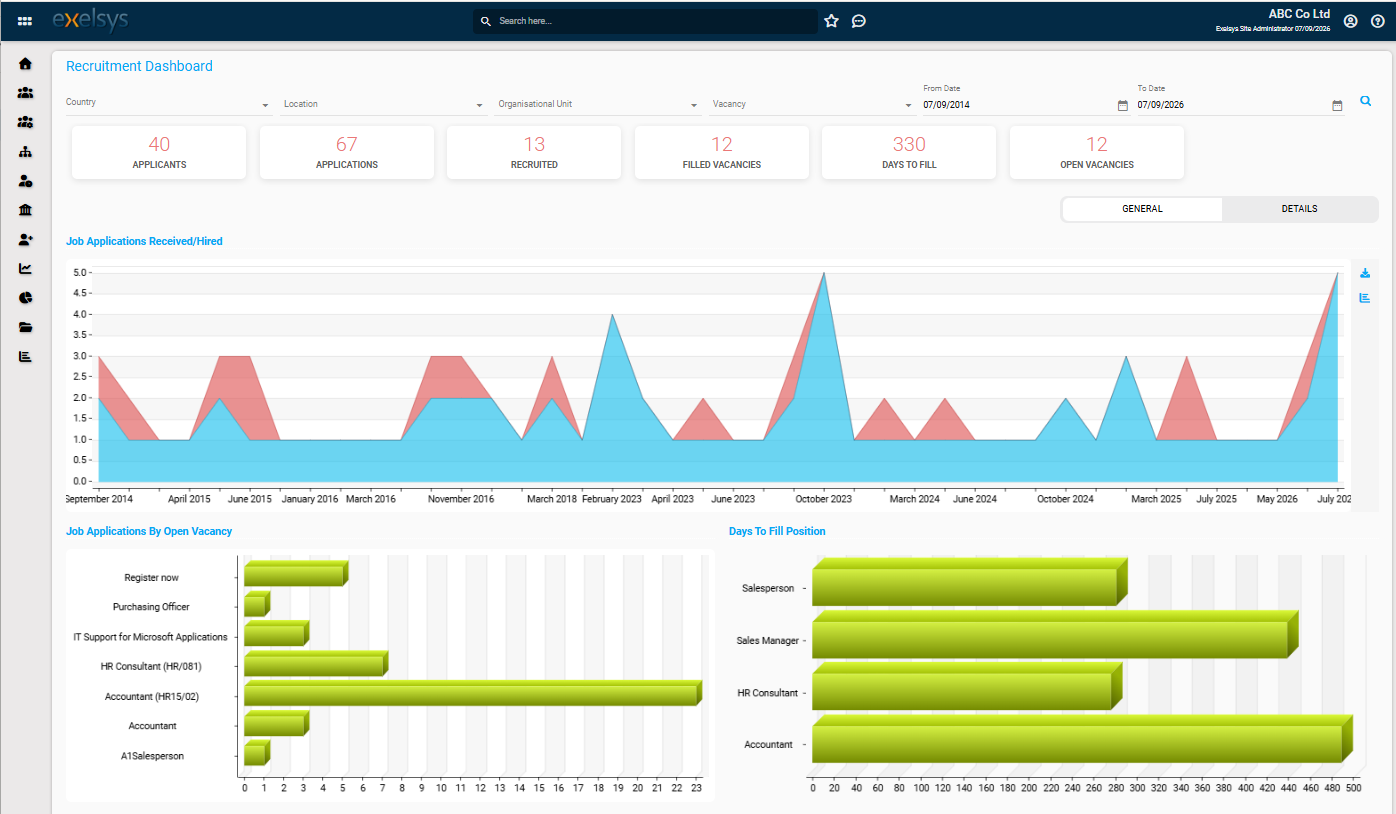Go to Home in the sidebar

(25, 64)
